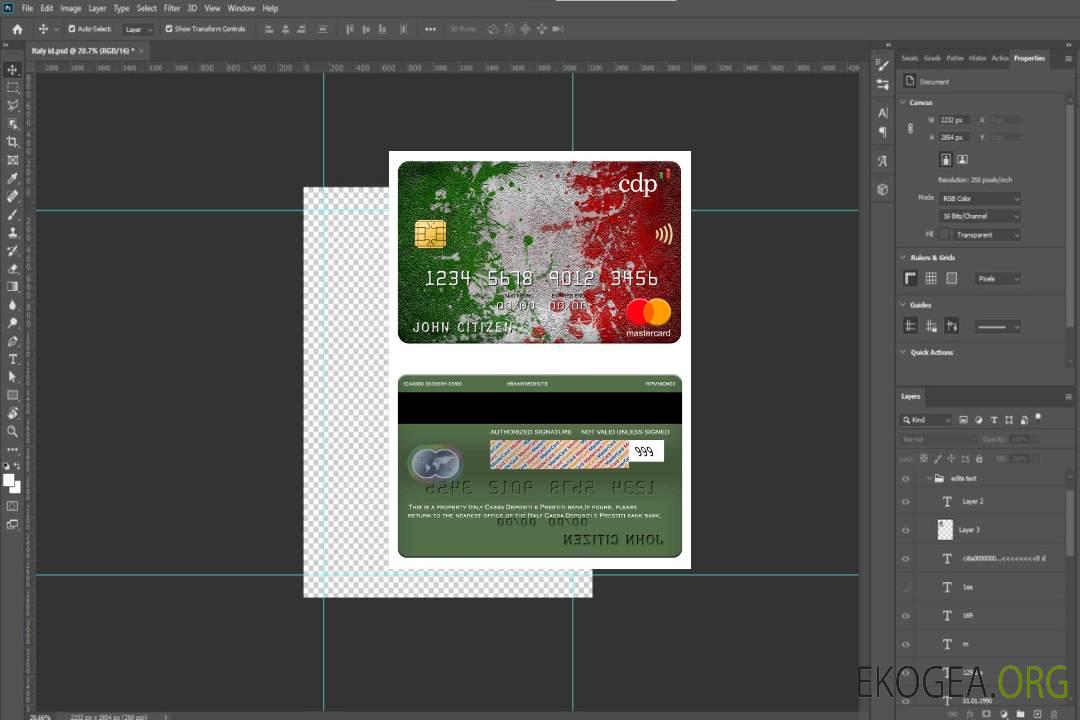Image resolution: width=1080 pixels, height=720 pixels.
Task: Hide the '169' text layer
Action: click(906, 616)
